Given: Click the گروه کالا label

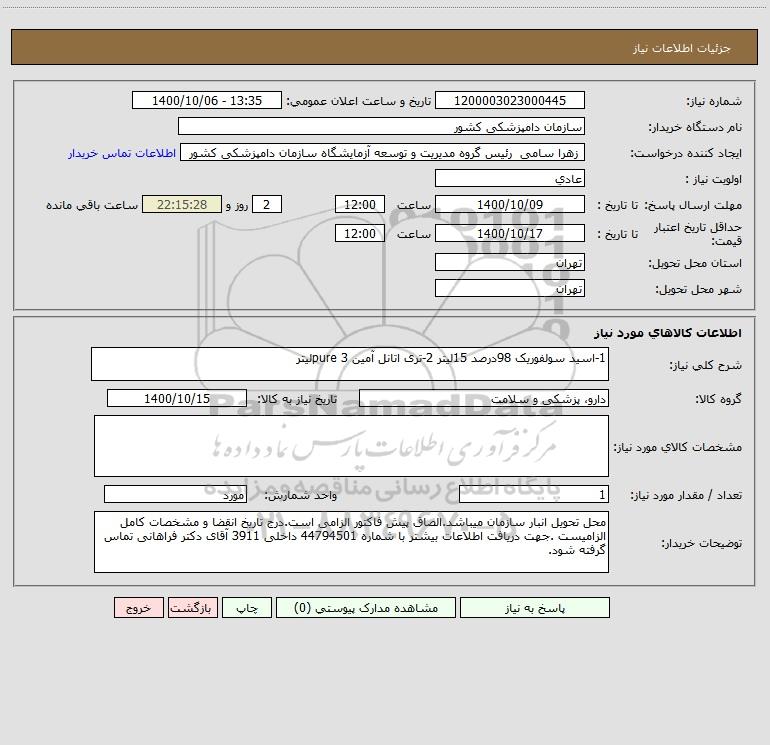Looking at the screenshot, I should click(x=719, y=399).
